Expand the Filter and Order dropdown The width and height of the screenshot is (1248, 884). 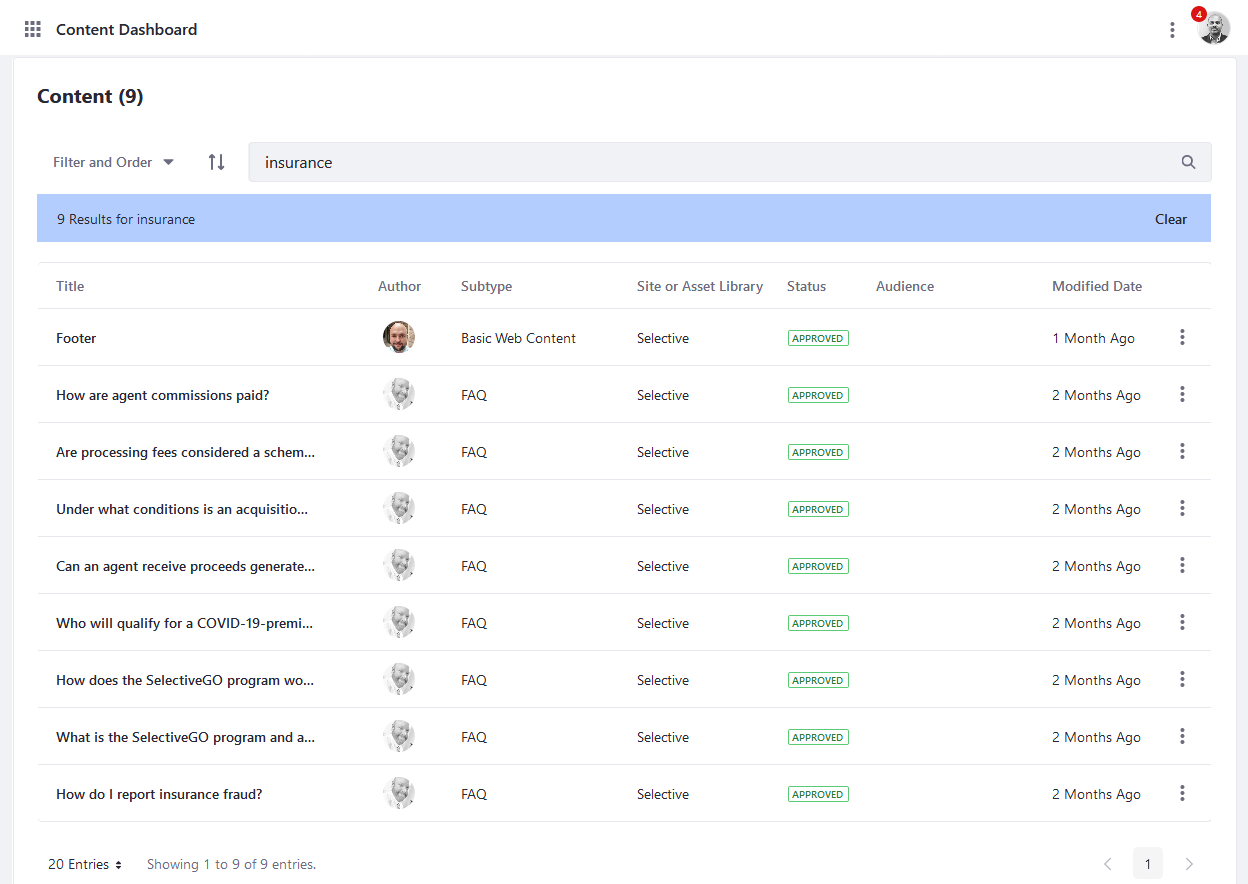[x=113, y=162]
